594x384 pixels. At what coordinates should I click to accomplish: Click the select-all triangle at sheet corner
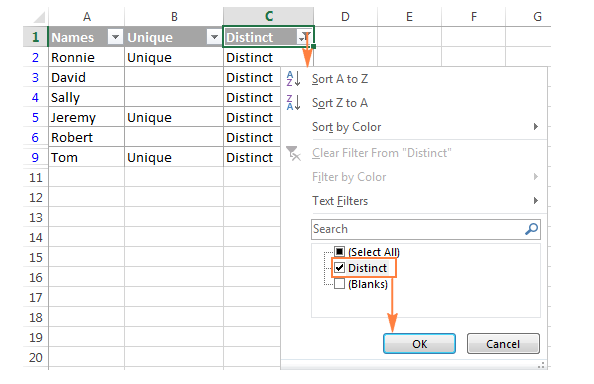39,17
